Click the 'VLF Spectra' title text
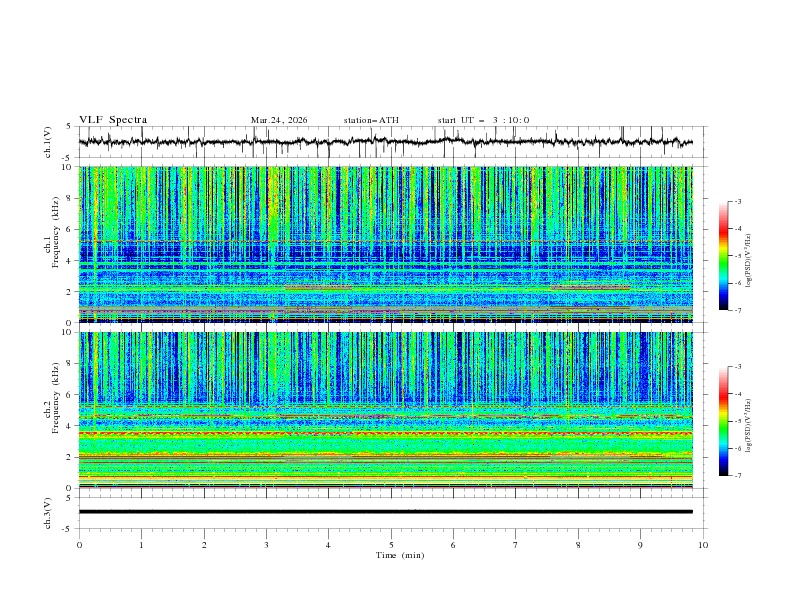This screenshot has height=612, width=792. coord(113,120)
